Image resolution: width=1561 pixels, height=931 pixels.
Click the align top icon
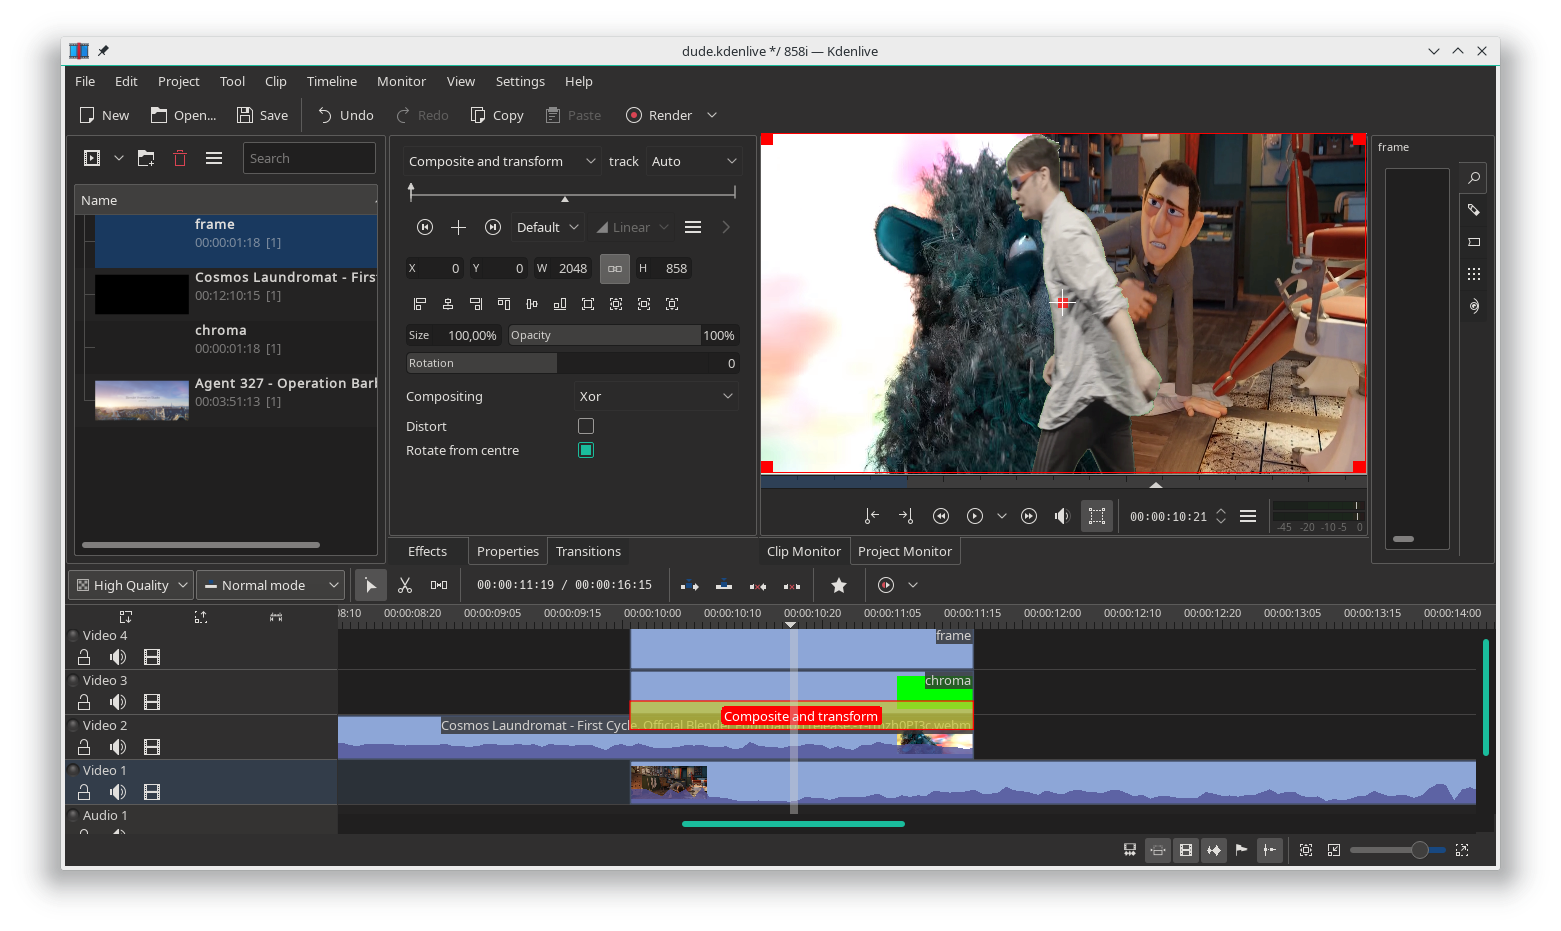point(504,304)
